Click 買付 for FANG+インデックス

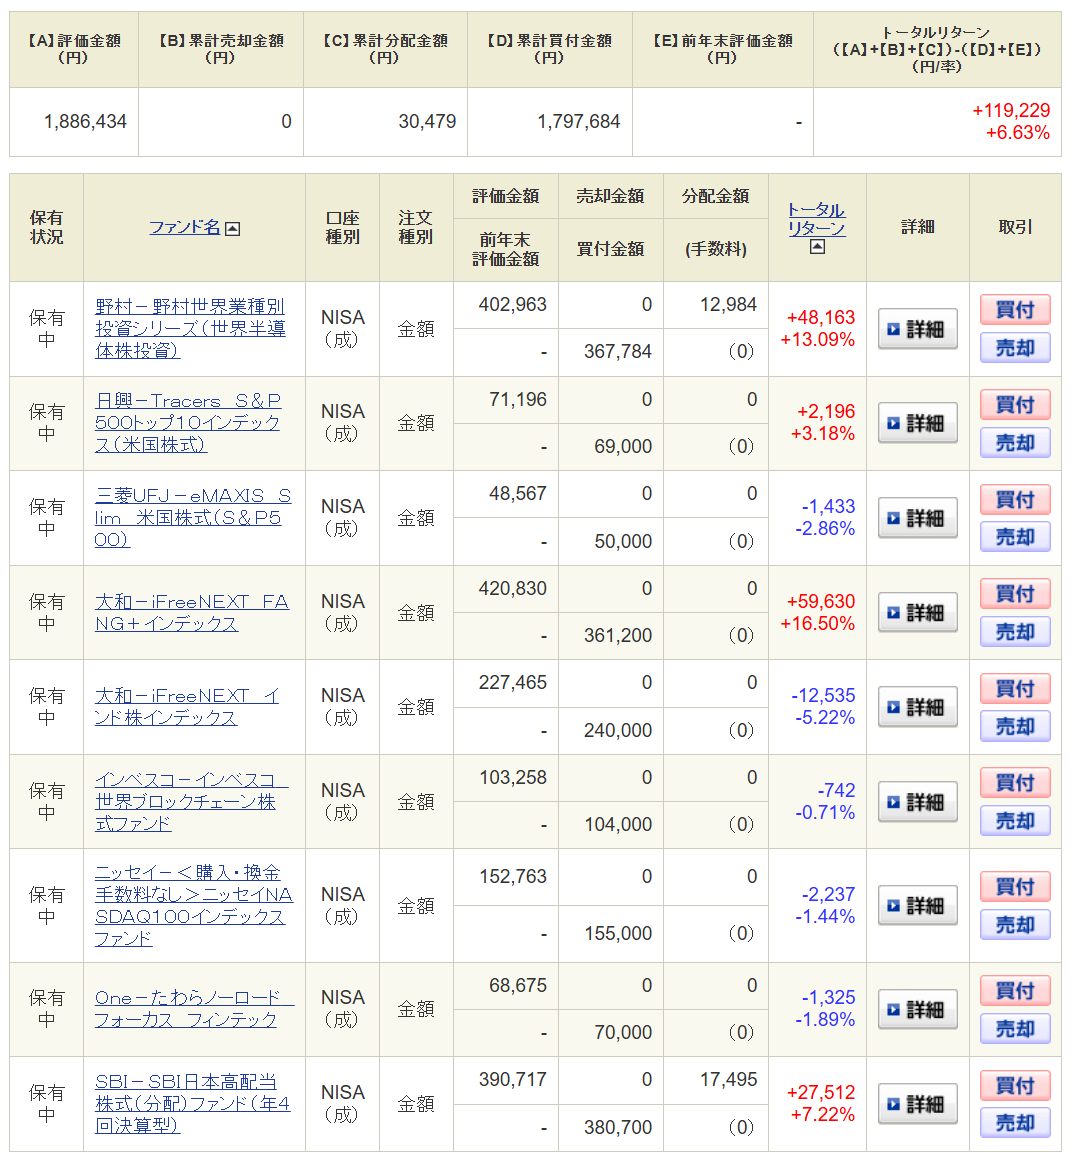[x=1015, y=594]
